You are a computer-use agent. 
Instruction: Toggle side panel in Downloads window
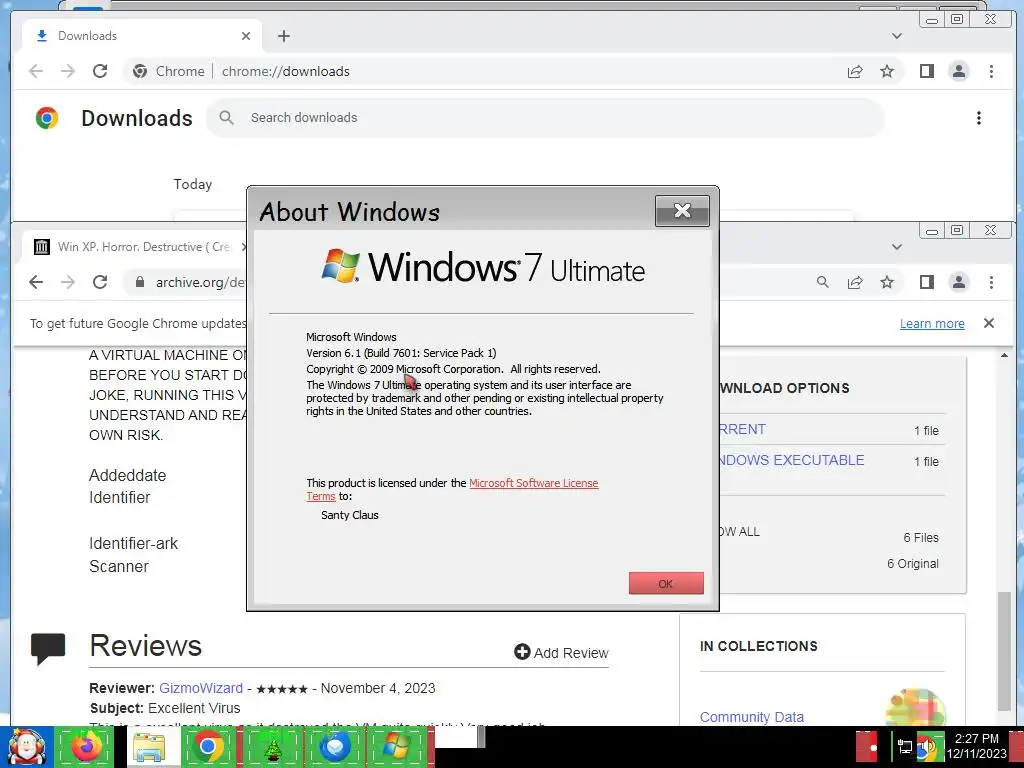pos(927,71)
